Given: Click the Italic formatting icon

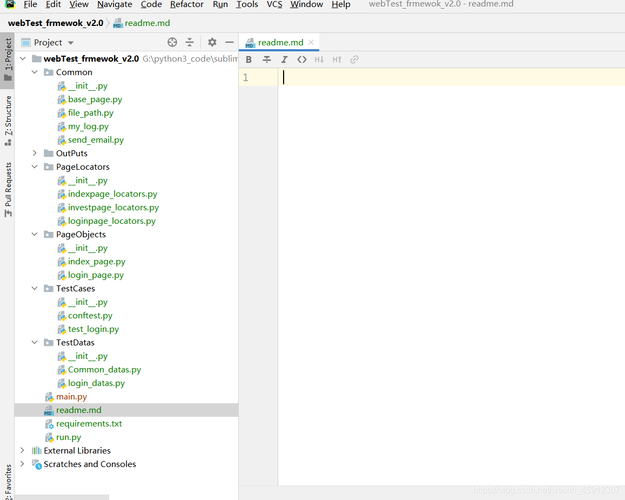Looking at the screenshot, I should 284,60.
